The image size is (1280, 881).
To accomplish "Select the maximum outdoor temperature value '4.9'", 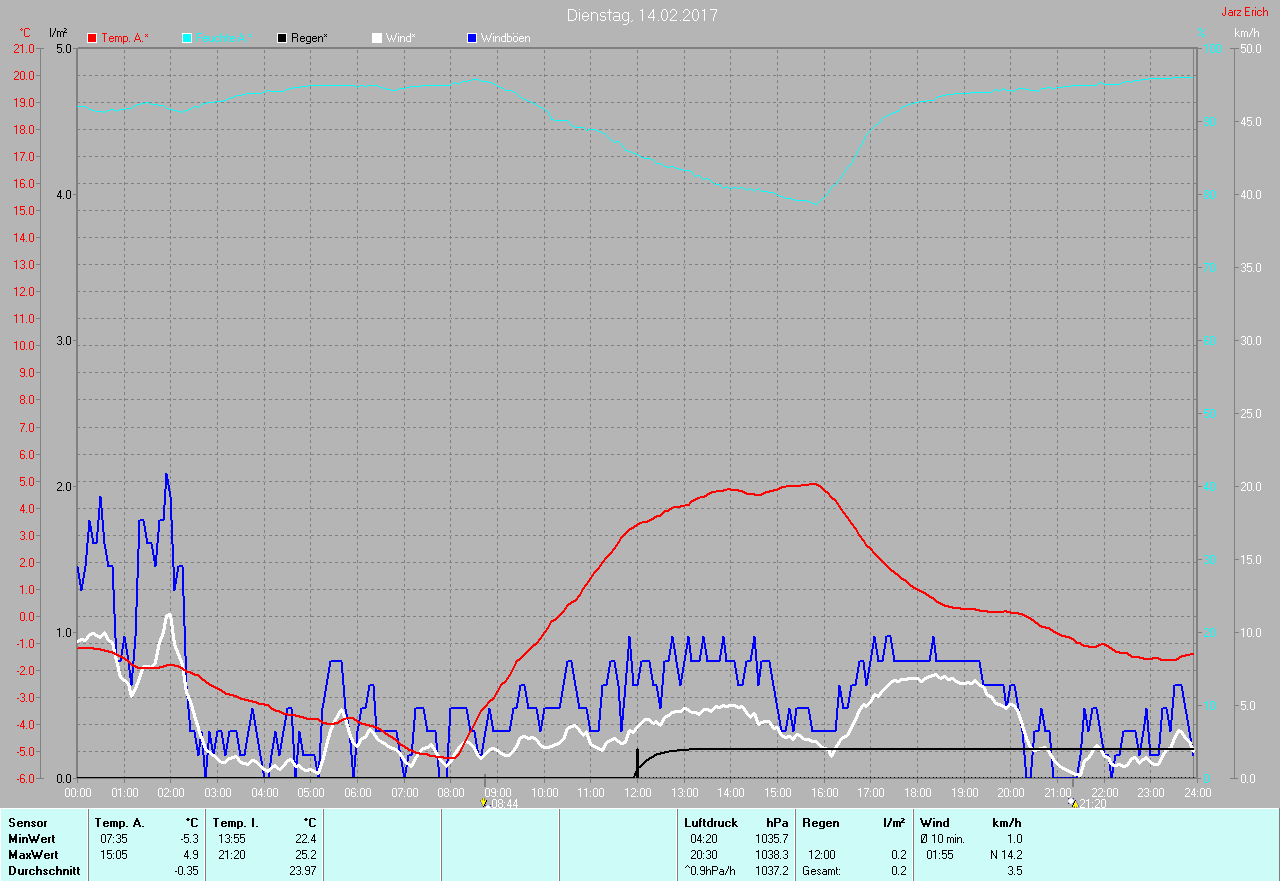I will [190, 855].
